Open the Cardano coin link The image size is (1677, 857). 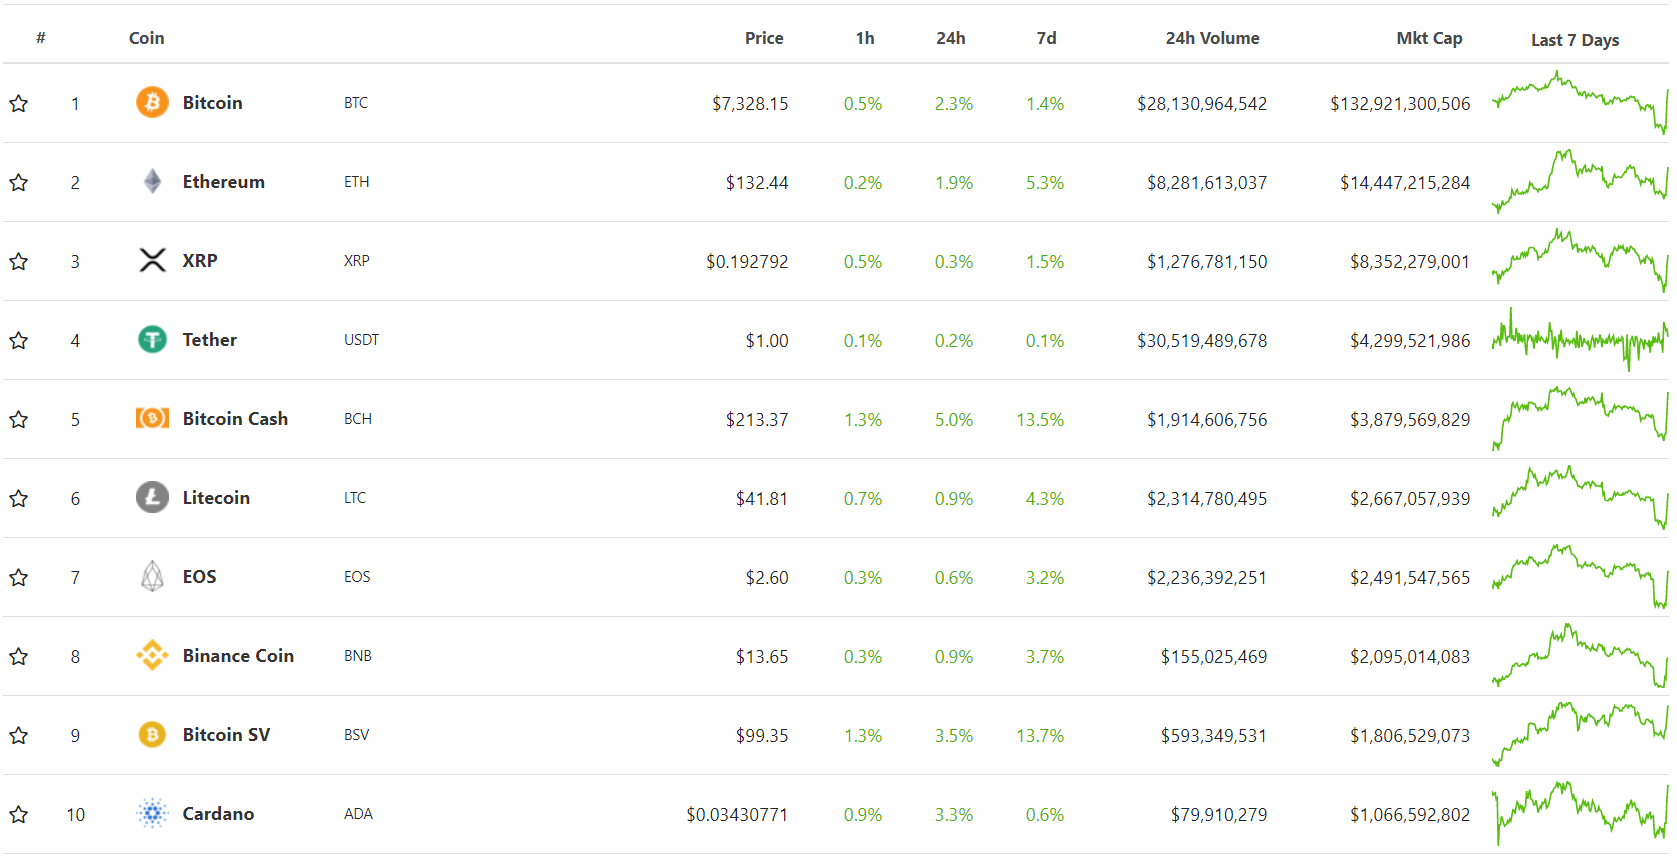pos(218,813)
